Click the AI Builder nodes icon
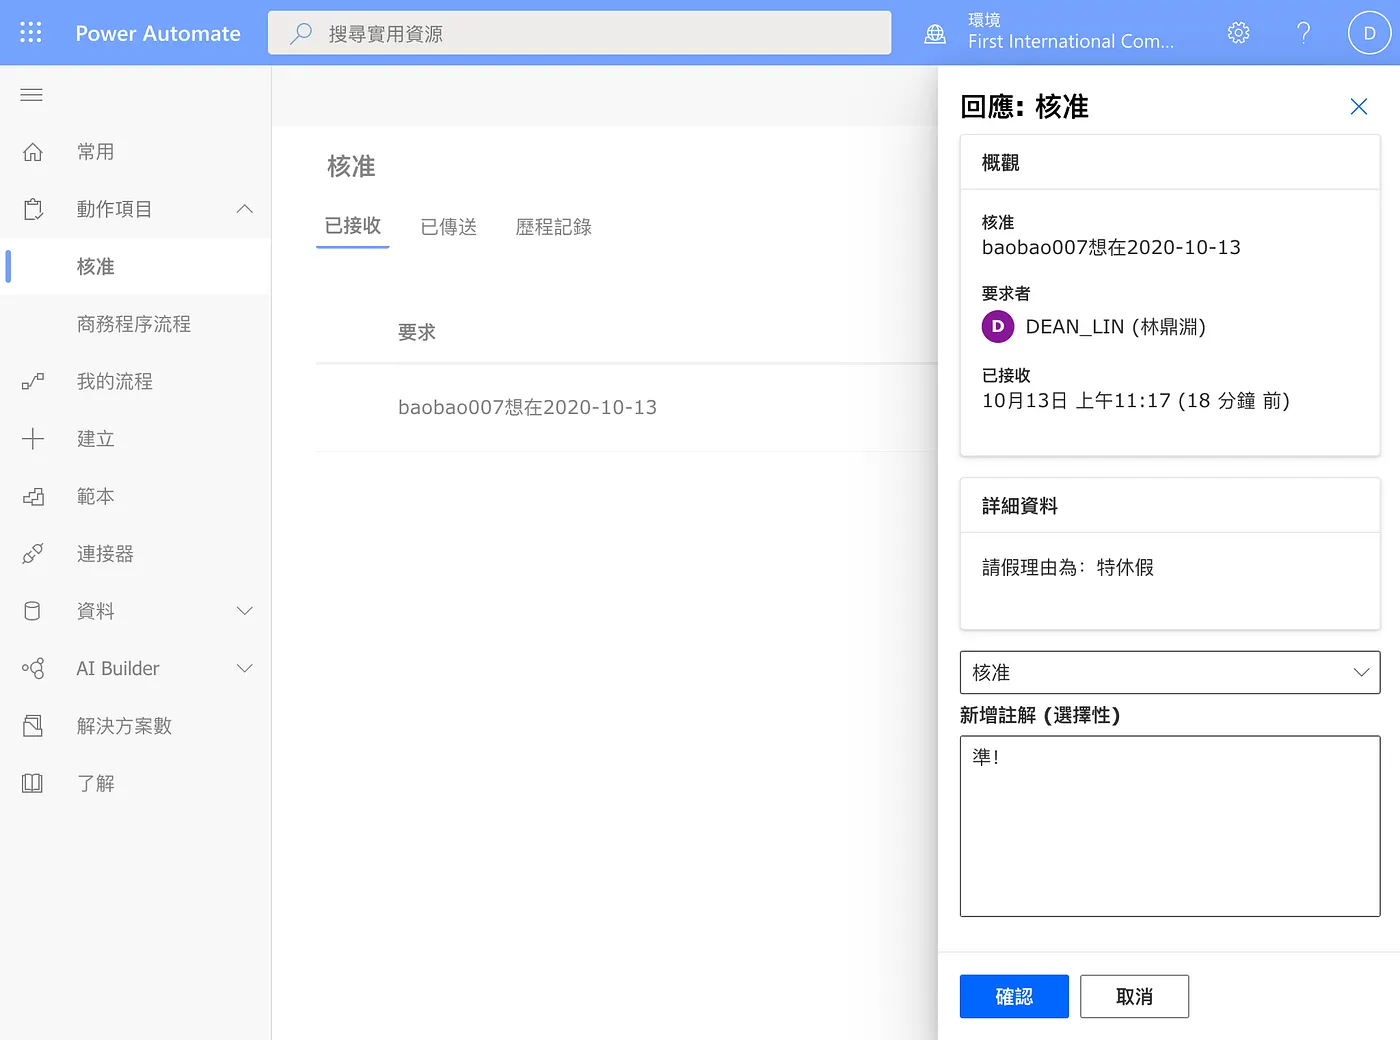 coord(33,668)
